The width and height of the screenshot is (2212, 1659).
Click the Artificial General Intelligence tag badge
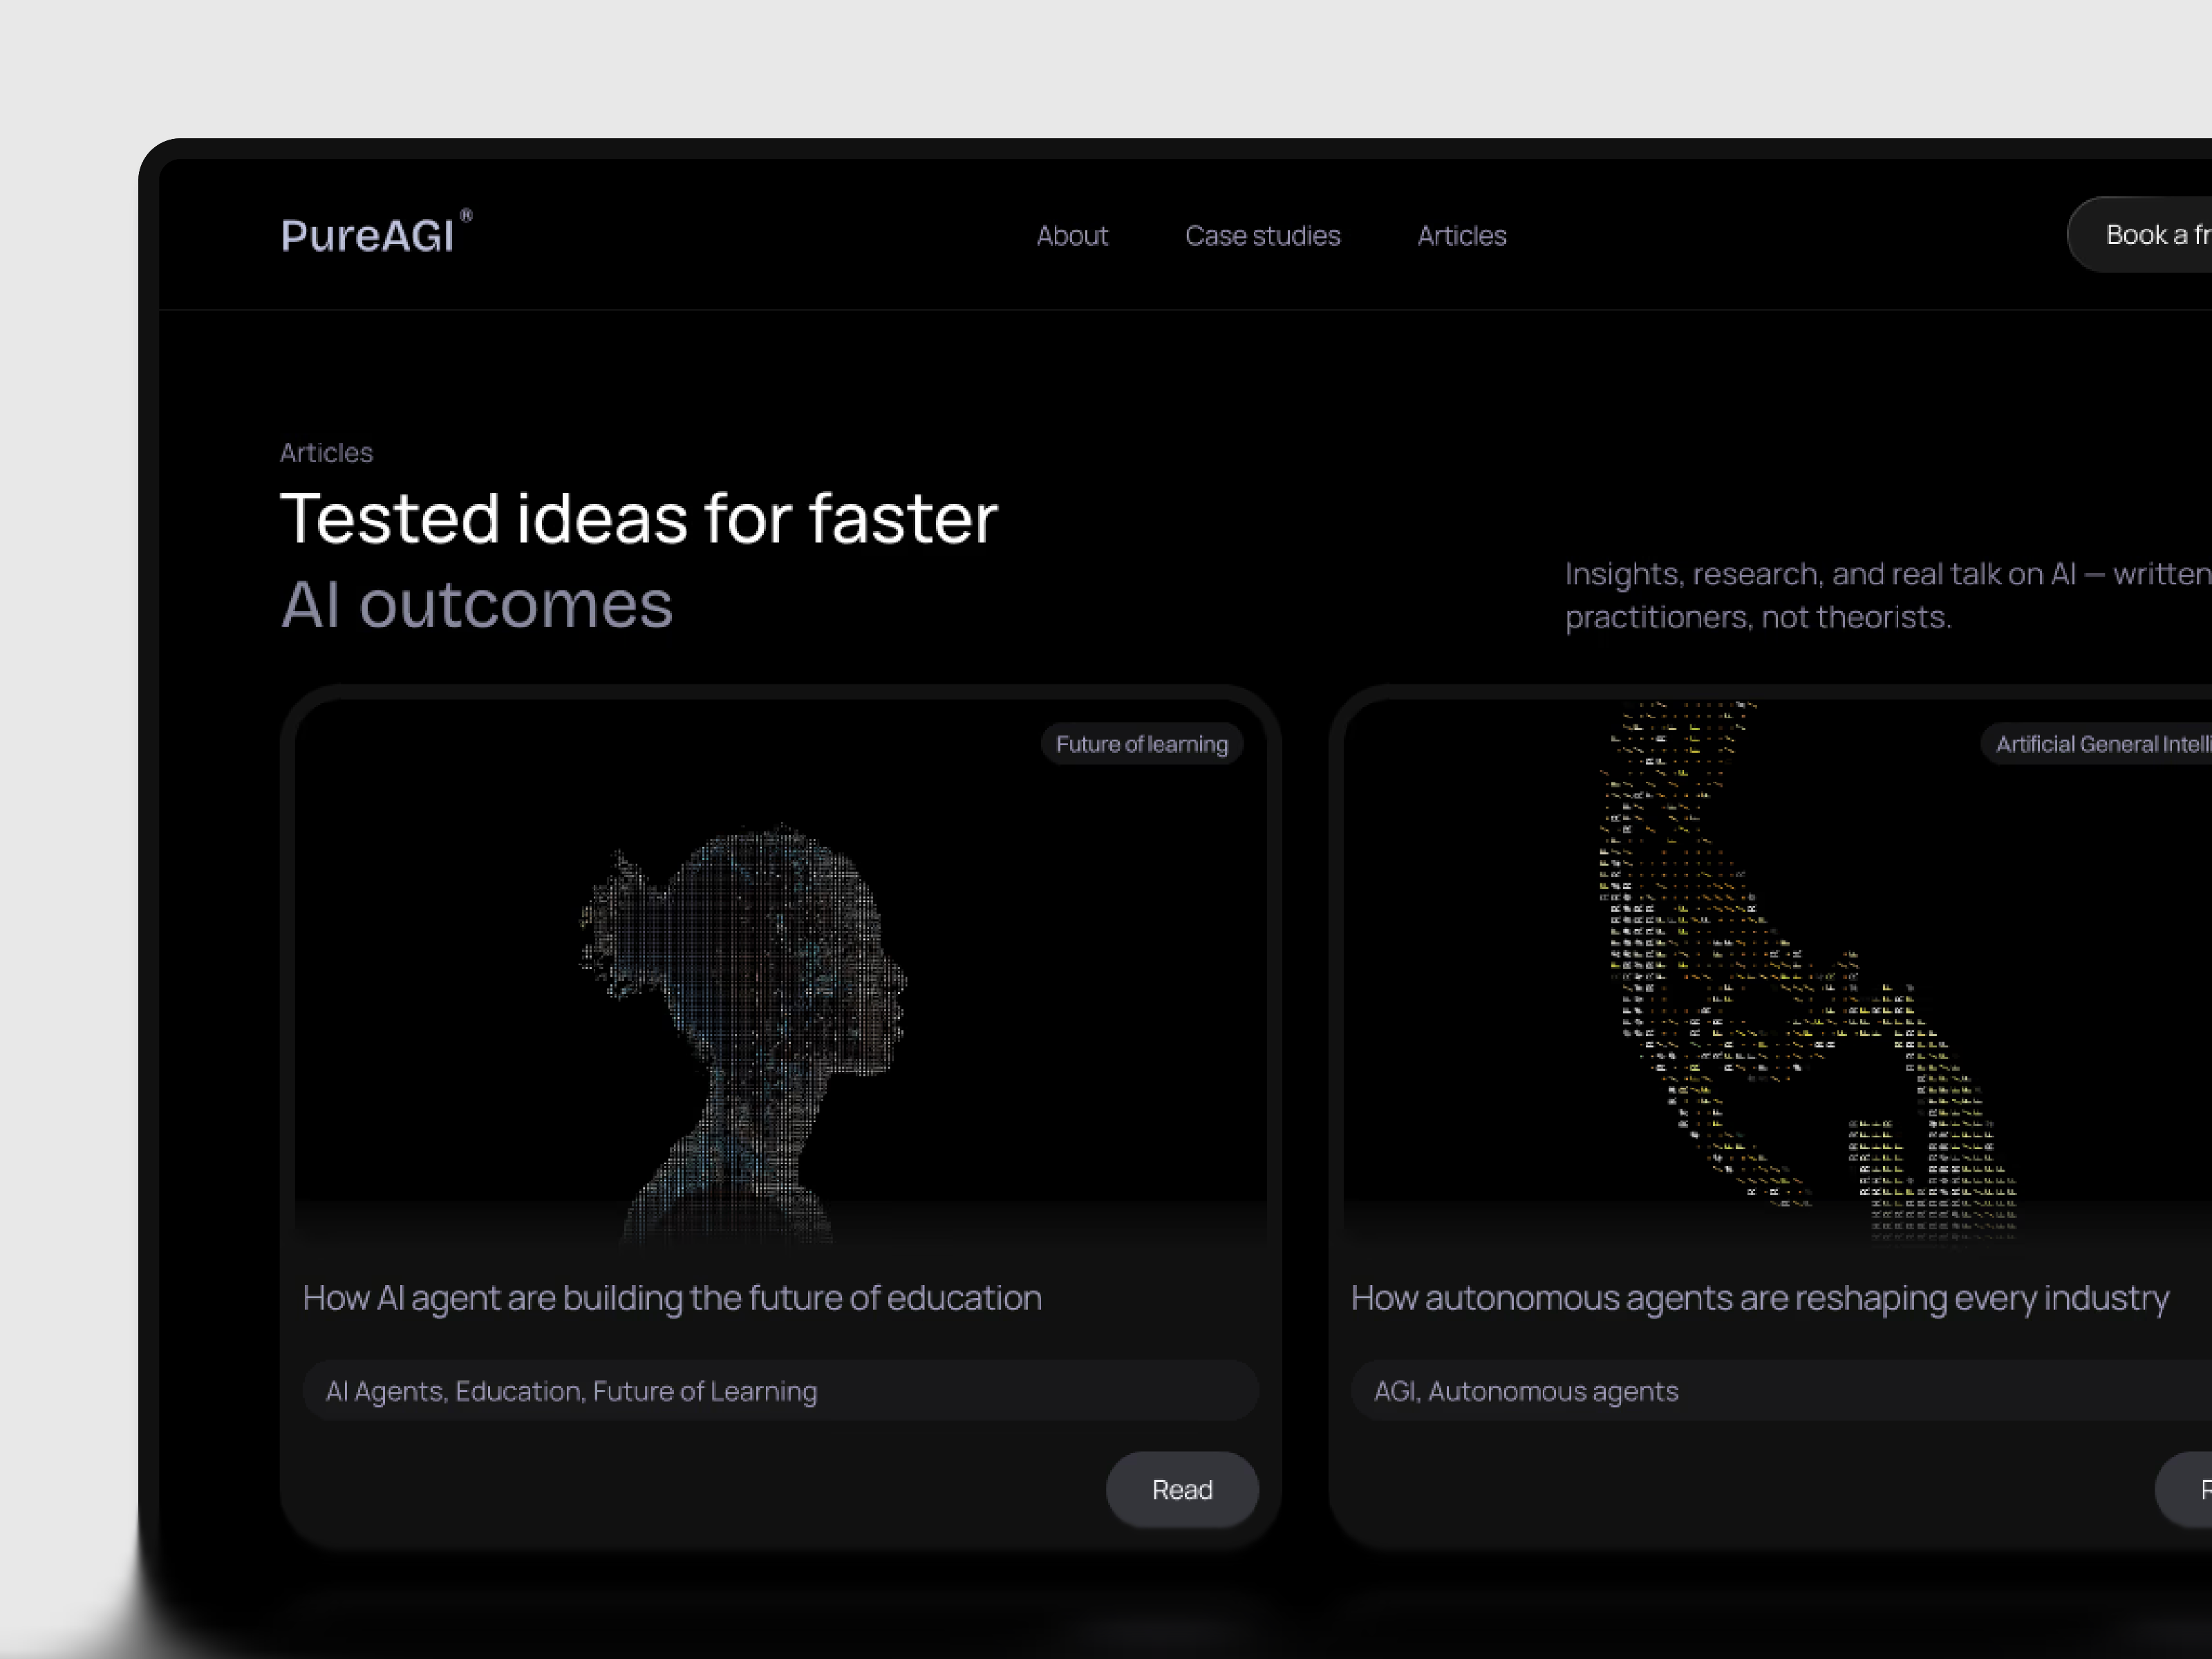pyautogui.click(x=2097, y=744)
